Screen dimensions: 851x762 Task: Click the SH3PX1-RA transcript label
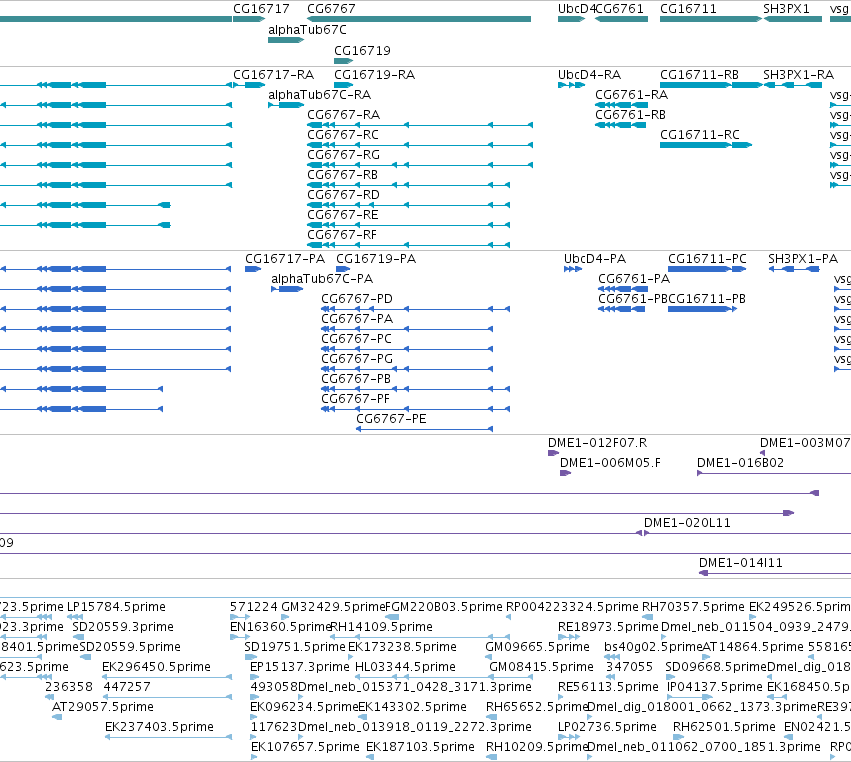pyautogui.click(x=798, y=74)
